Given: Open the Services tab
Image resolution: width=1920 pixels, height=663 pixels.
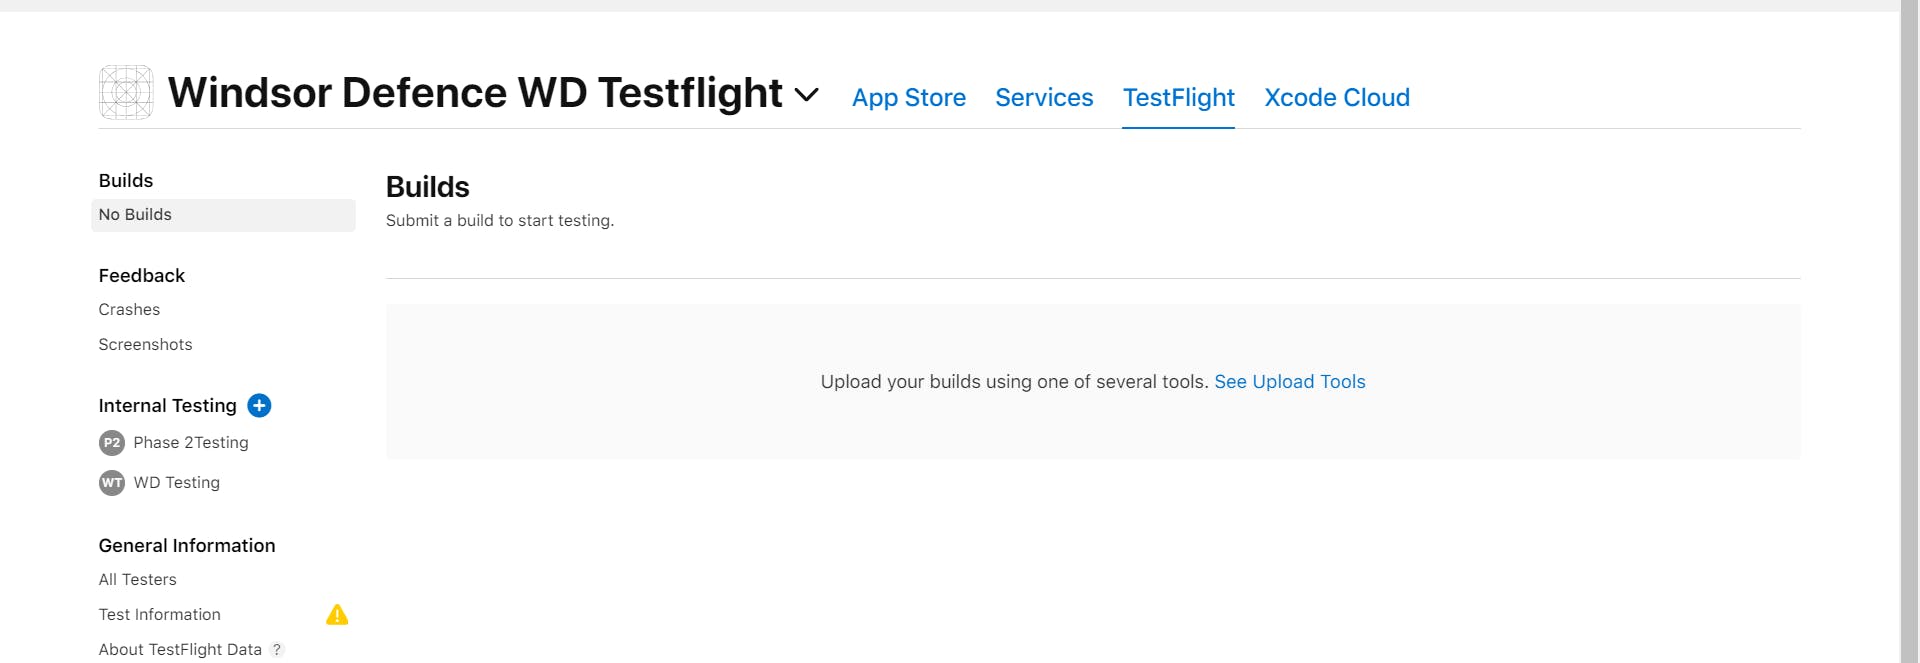Looking at the screenshot, I should pos(1044,97).
